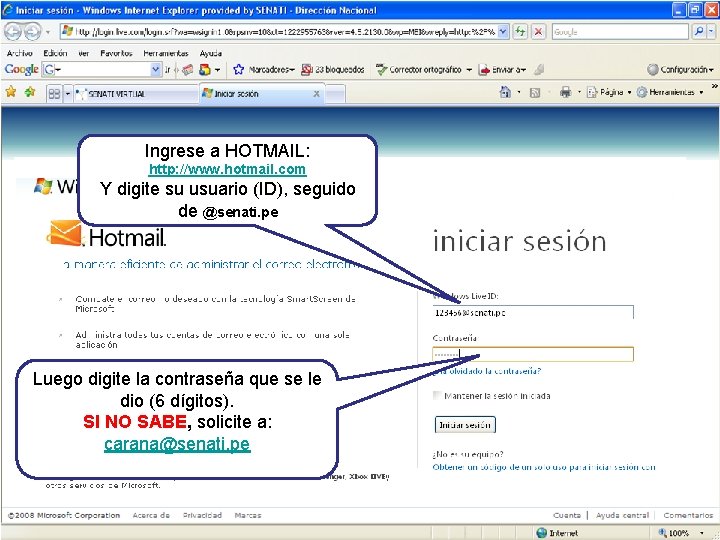Screen dimensions: 720x540
Task: Click the browser address bar URL
Action: coord(286,32)
